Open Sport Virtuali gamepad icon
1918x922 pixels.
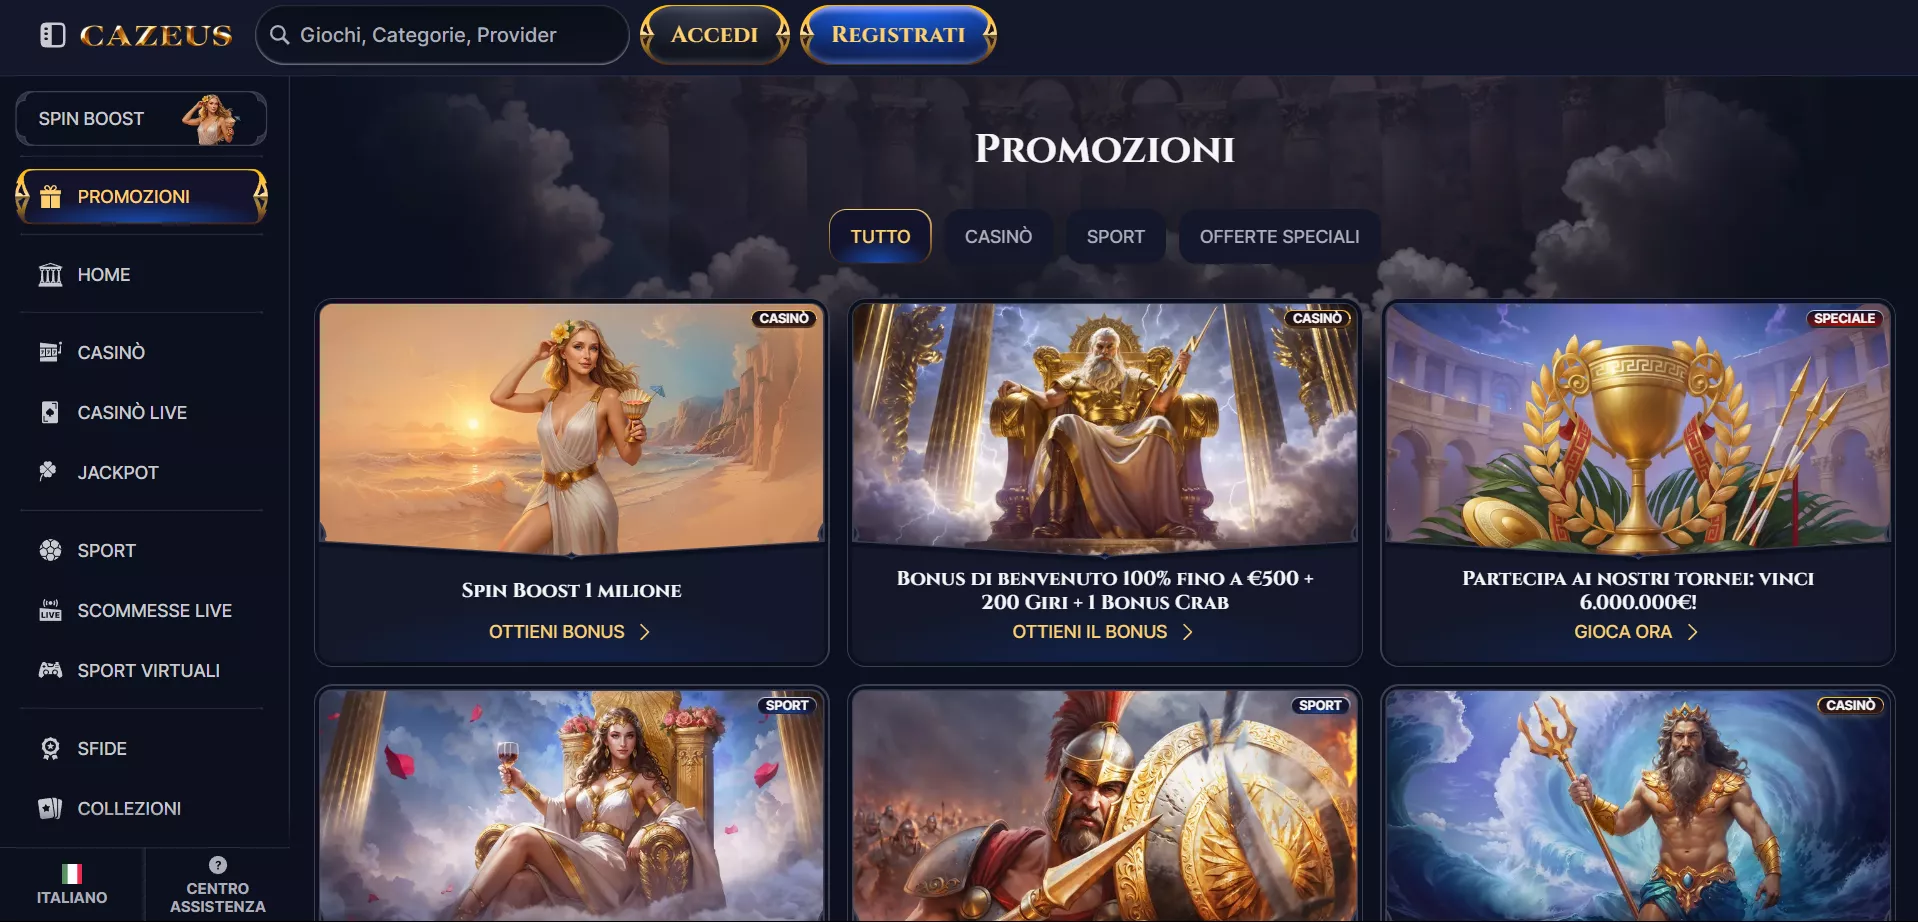point(50,670)
